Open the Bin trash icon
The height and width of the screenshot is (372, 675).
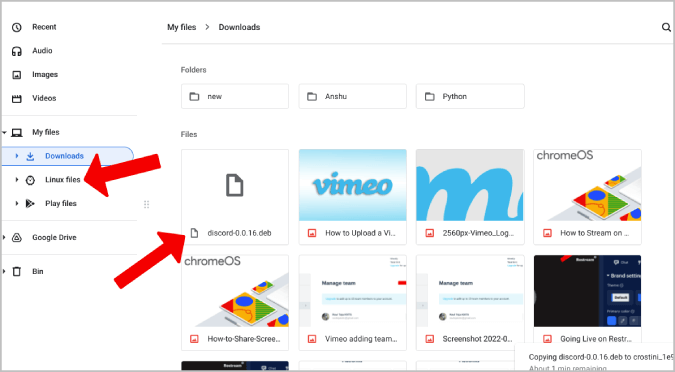pos(17,272)
